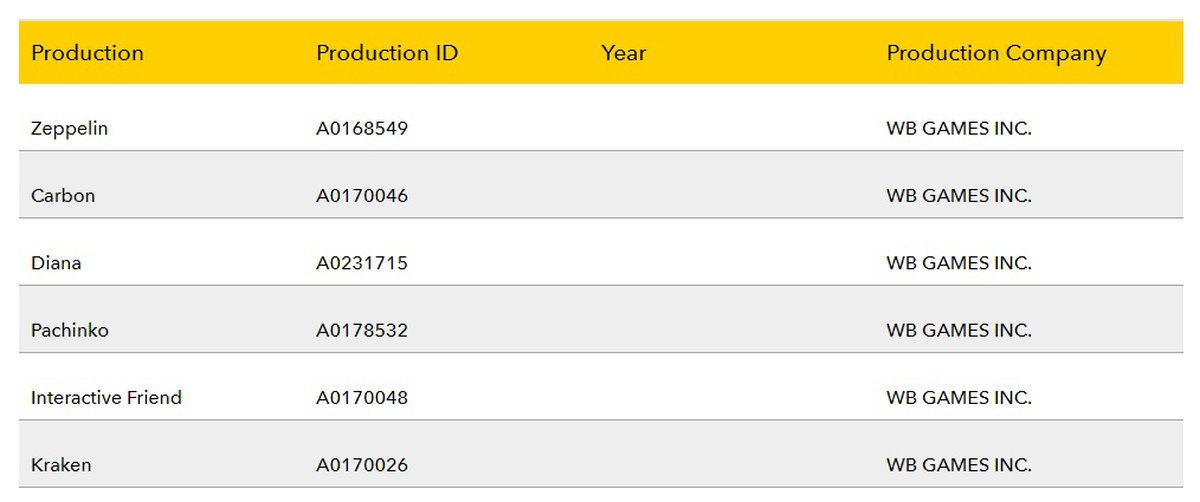
Task: Click WB GAMES INC. in Kraken row
Action: [958, 465]
